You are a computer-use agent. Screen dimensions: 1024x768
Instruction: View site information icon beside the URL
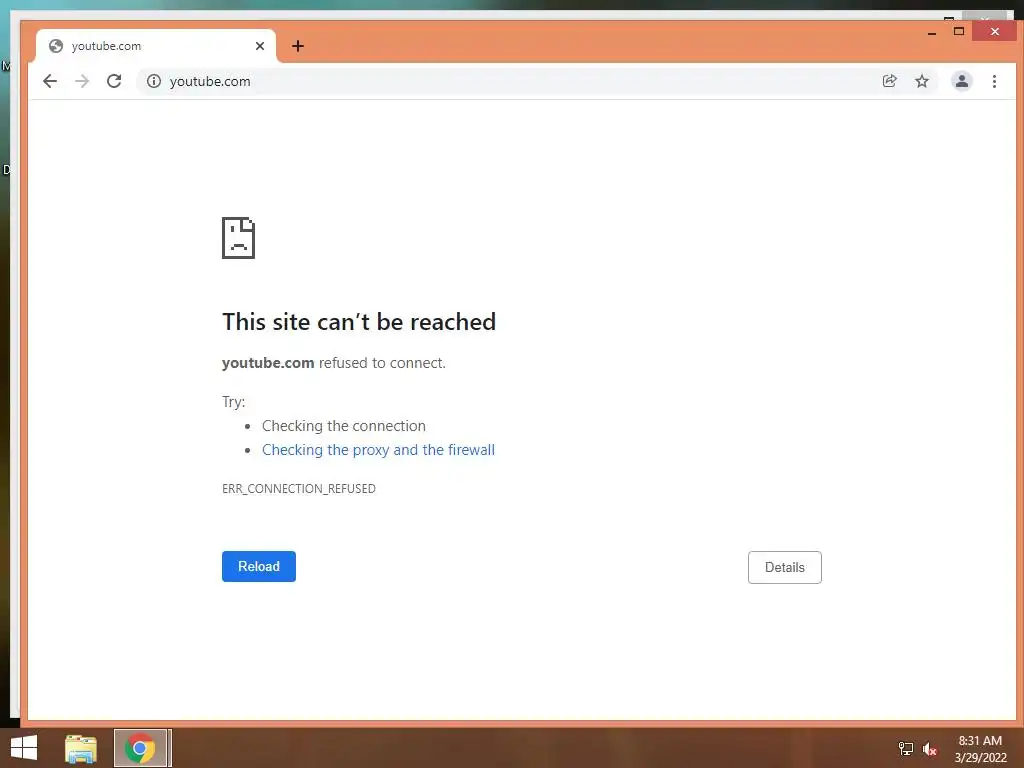click(x=153, y=81)
